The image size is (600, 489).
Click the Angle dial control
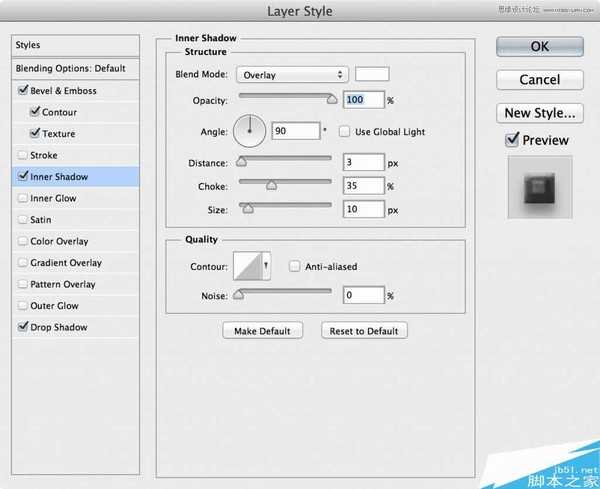tap(250, 130)
